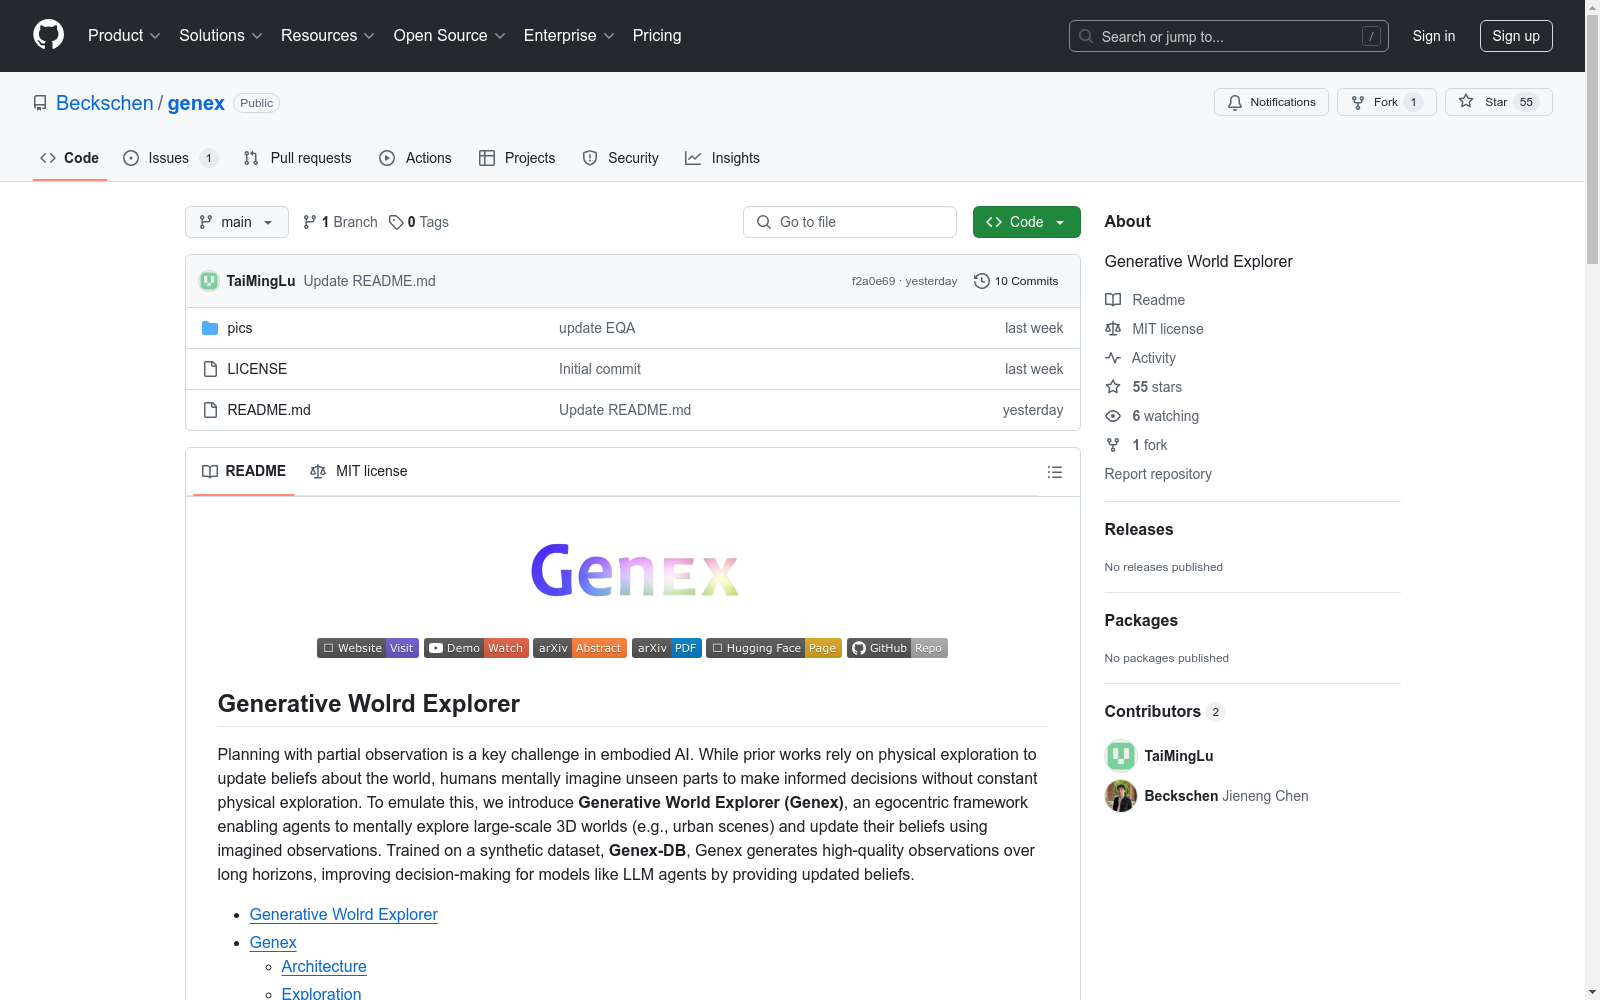Viewport: 1600px width, 1000px height.
Task: Open the Update README.md latest commit message
Action: [x=369, y=281]
